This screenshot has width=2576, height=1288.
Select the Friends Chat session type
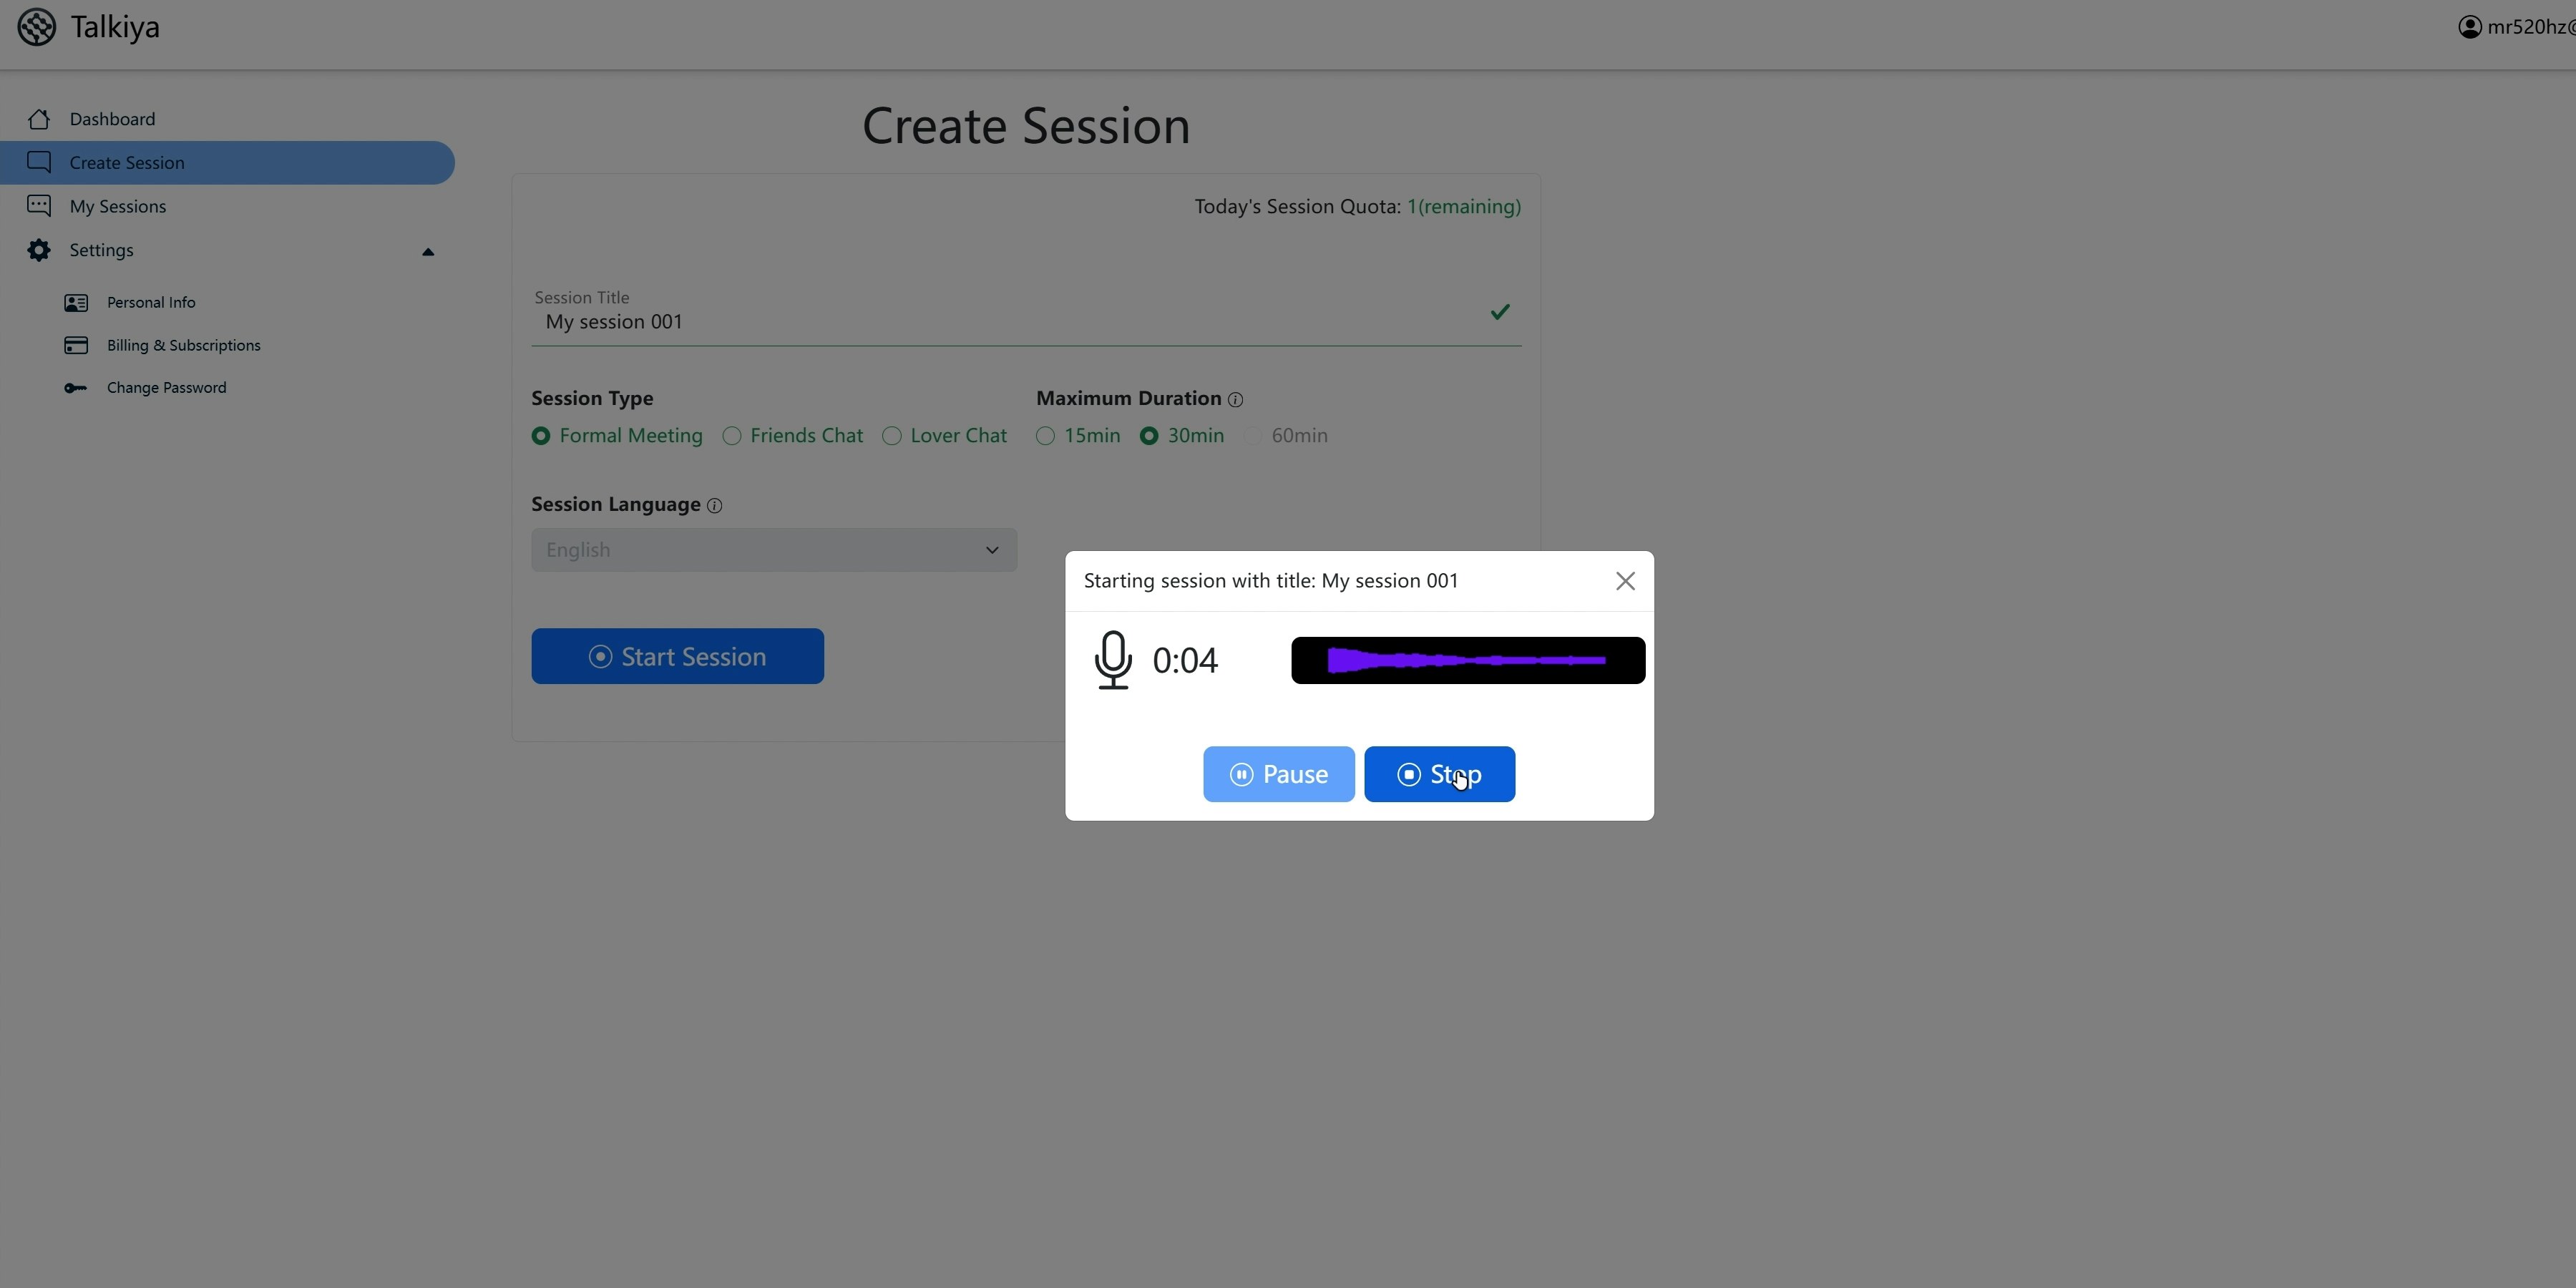tap(732, 436)
